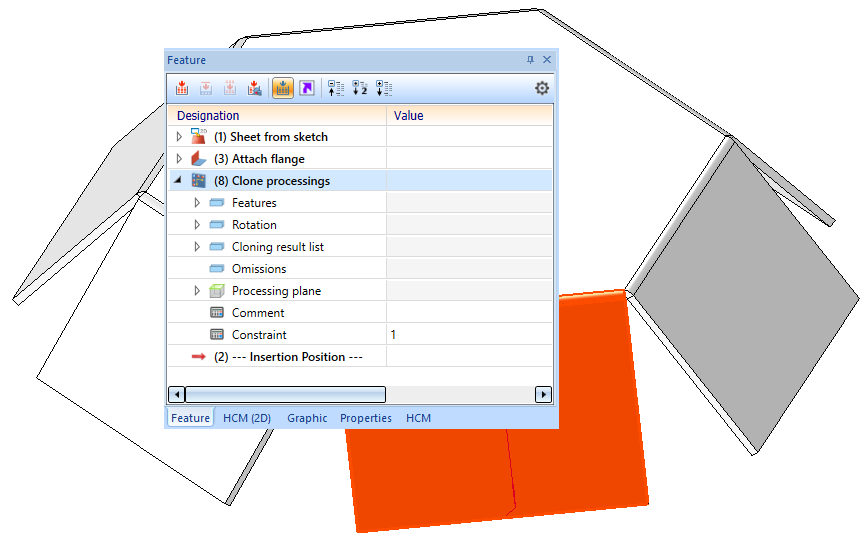The height and width of the screenshot is (547, 865).
Task: Click the Clone processings feature icon
Action: click(199, 180)
